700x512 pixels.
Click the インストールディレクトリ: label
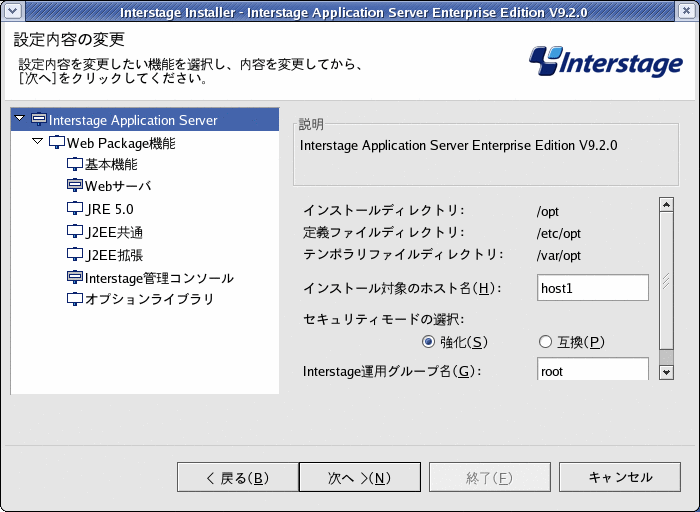tap(384, 210)
